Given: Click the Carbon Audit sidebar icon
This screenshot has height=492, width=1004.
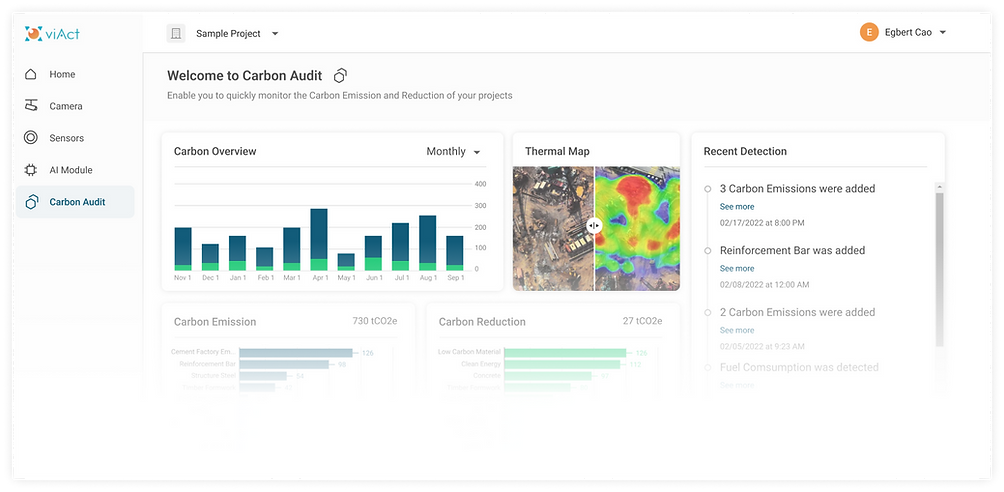Looking at the screenshot, I should [x=31, y=202].
